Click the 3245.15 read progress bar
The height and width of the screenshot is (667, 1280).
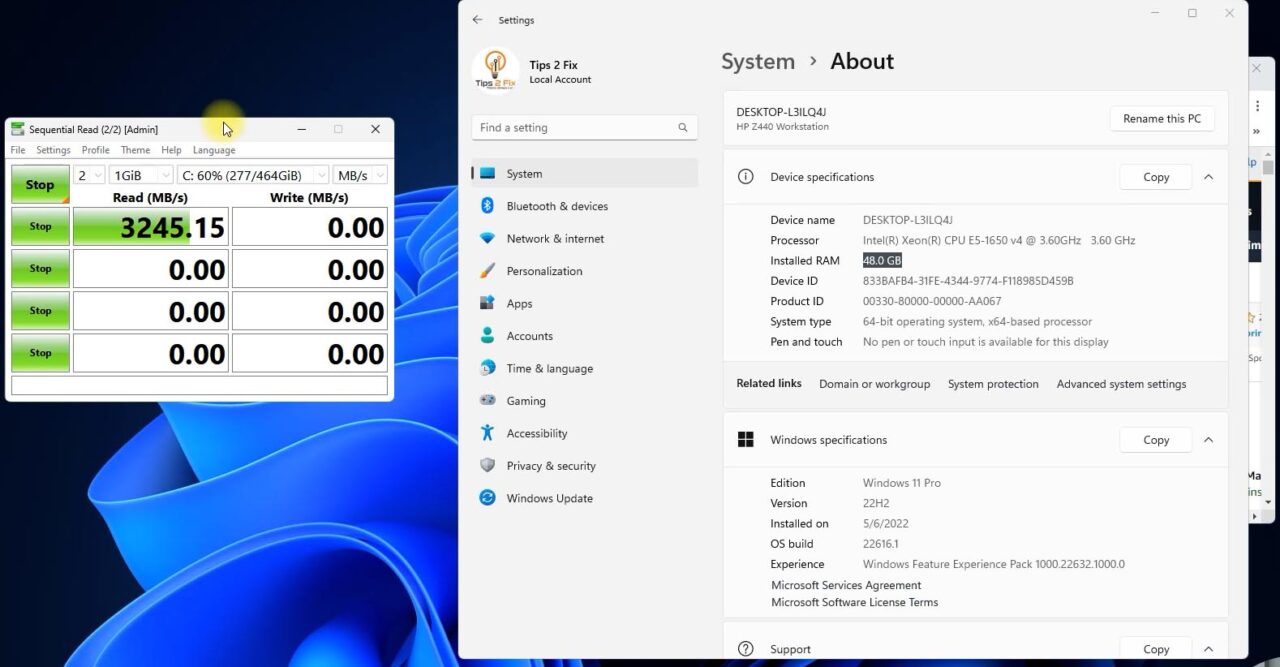[x=150, y=226]
